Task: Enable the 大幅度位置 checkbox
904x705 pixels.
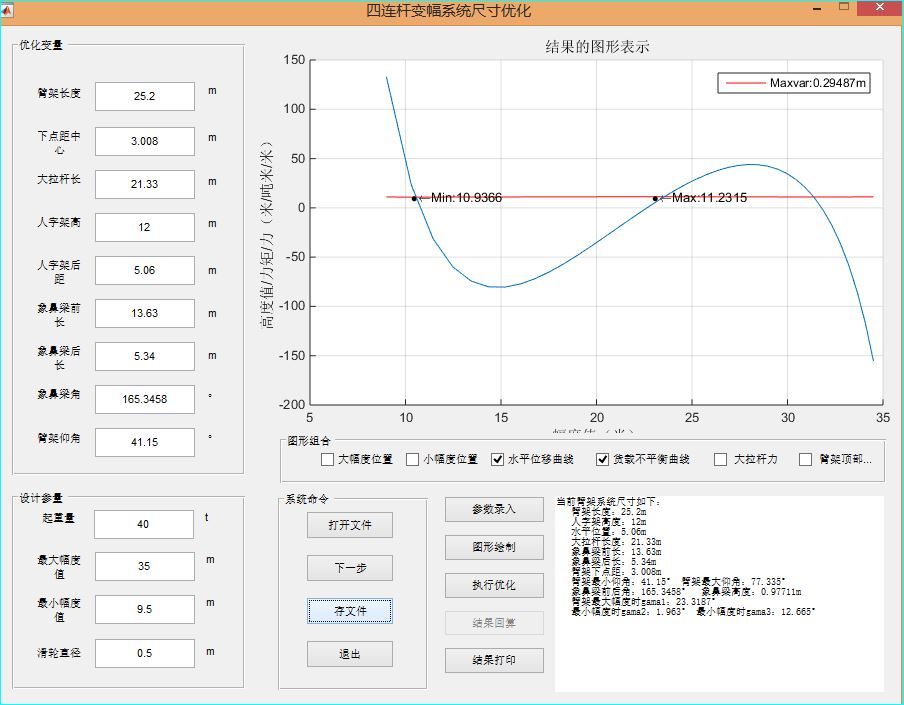Action: click(x=327, y=460)
